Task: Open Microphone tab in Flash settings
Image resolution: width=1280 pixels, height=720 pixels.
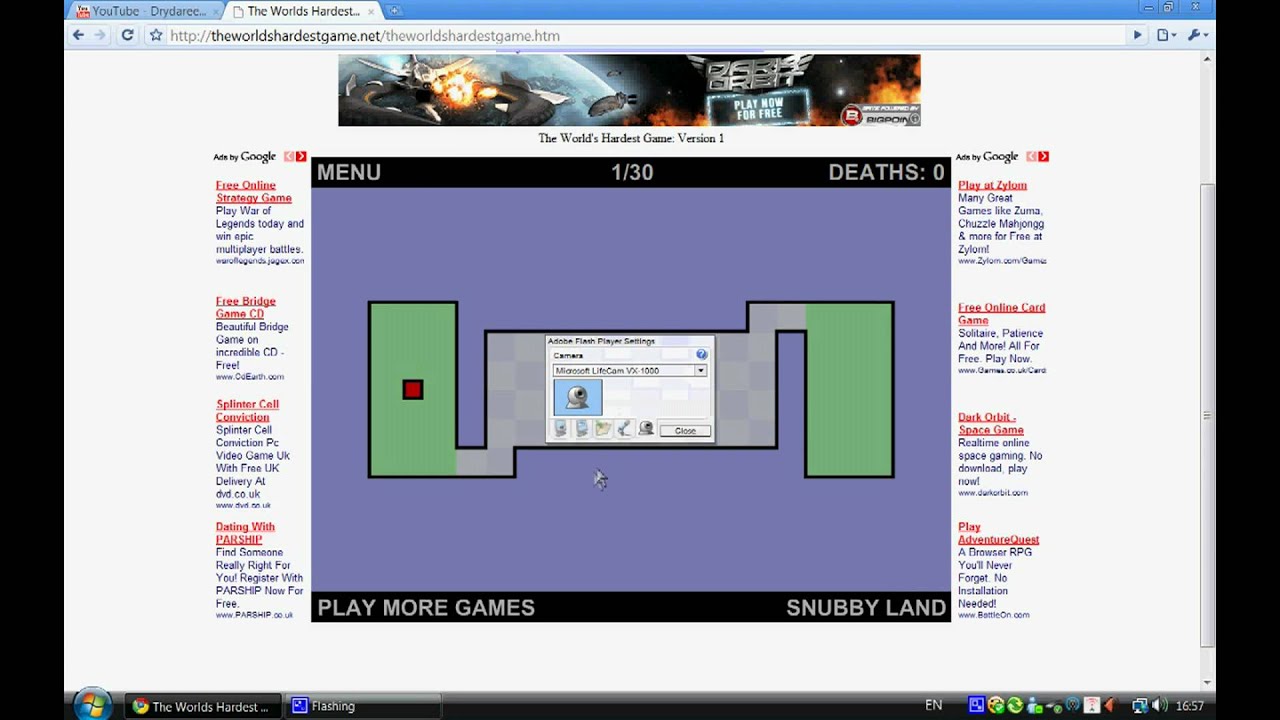Action: pos(625,428)
